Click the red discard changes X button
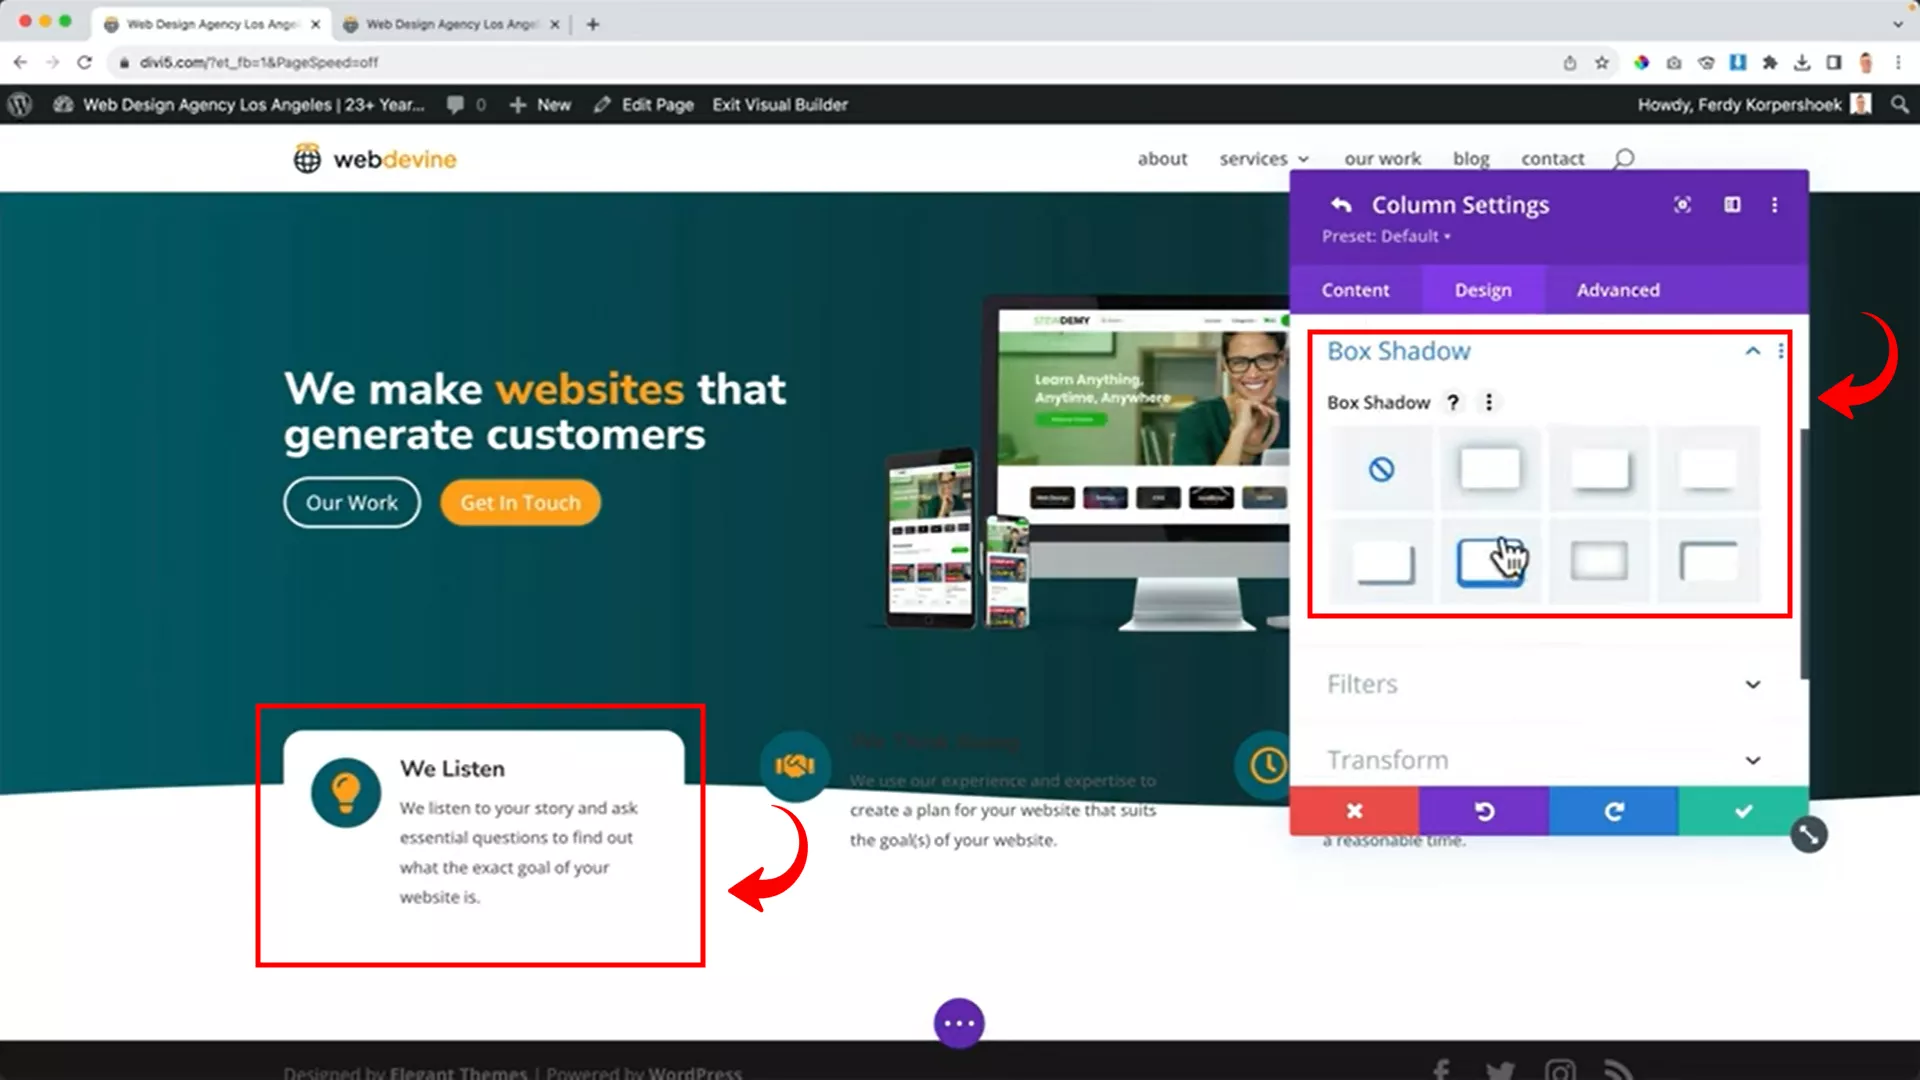This screenshot has width=1920, height=1080. click(1354, 811)
